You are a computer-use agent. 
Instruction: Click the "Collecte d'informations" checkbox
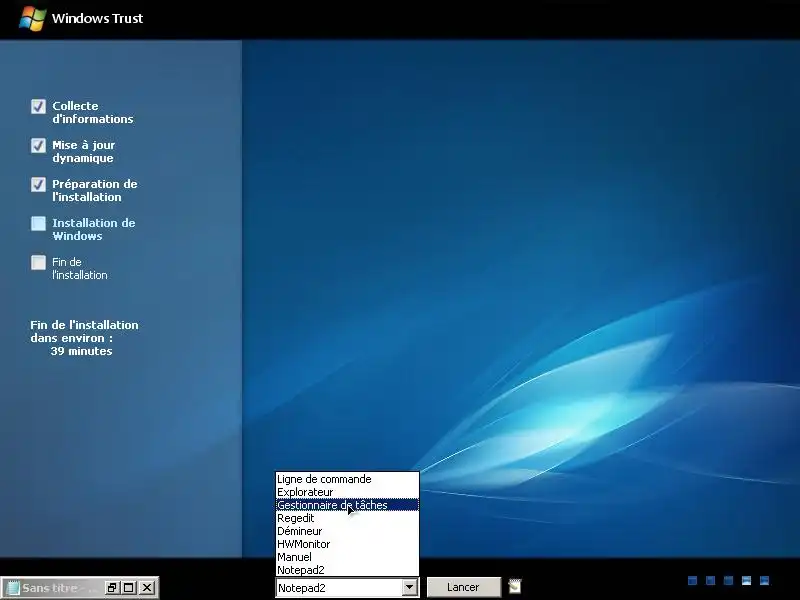38,106
